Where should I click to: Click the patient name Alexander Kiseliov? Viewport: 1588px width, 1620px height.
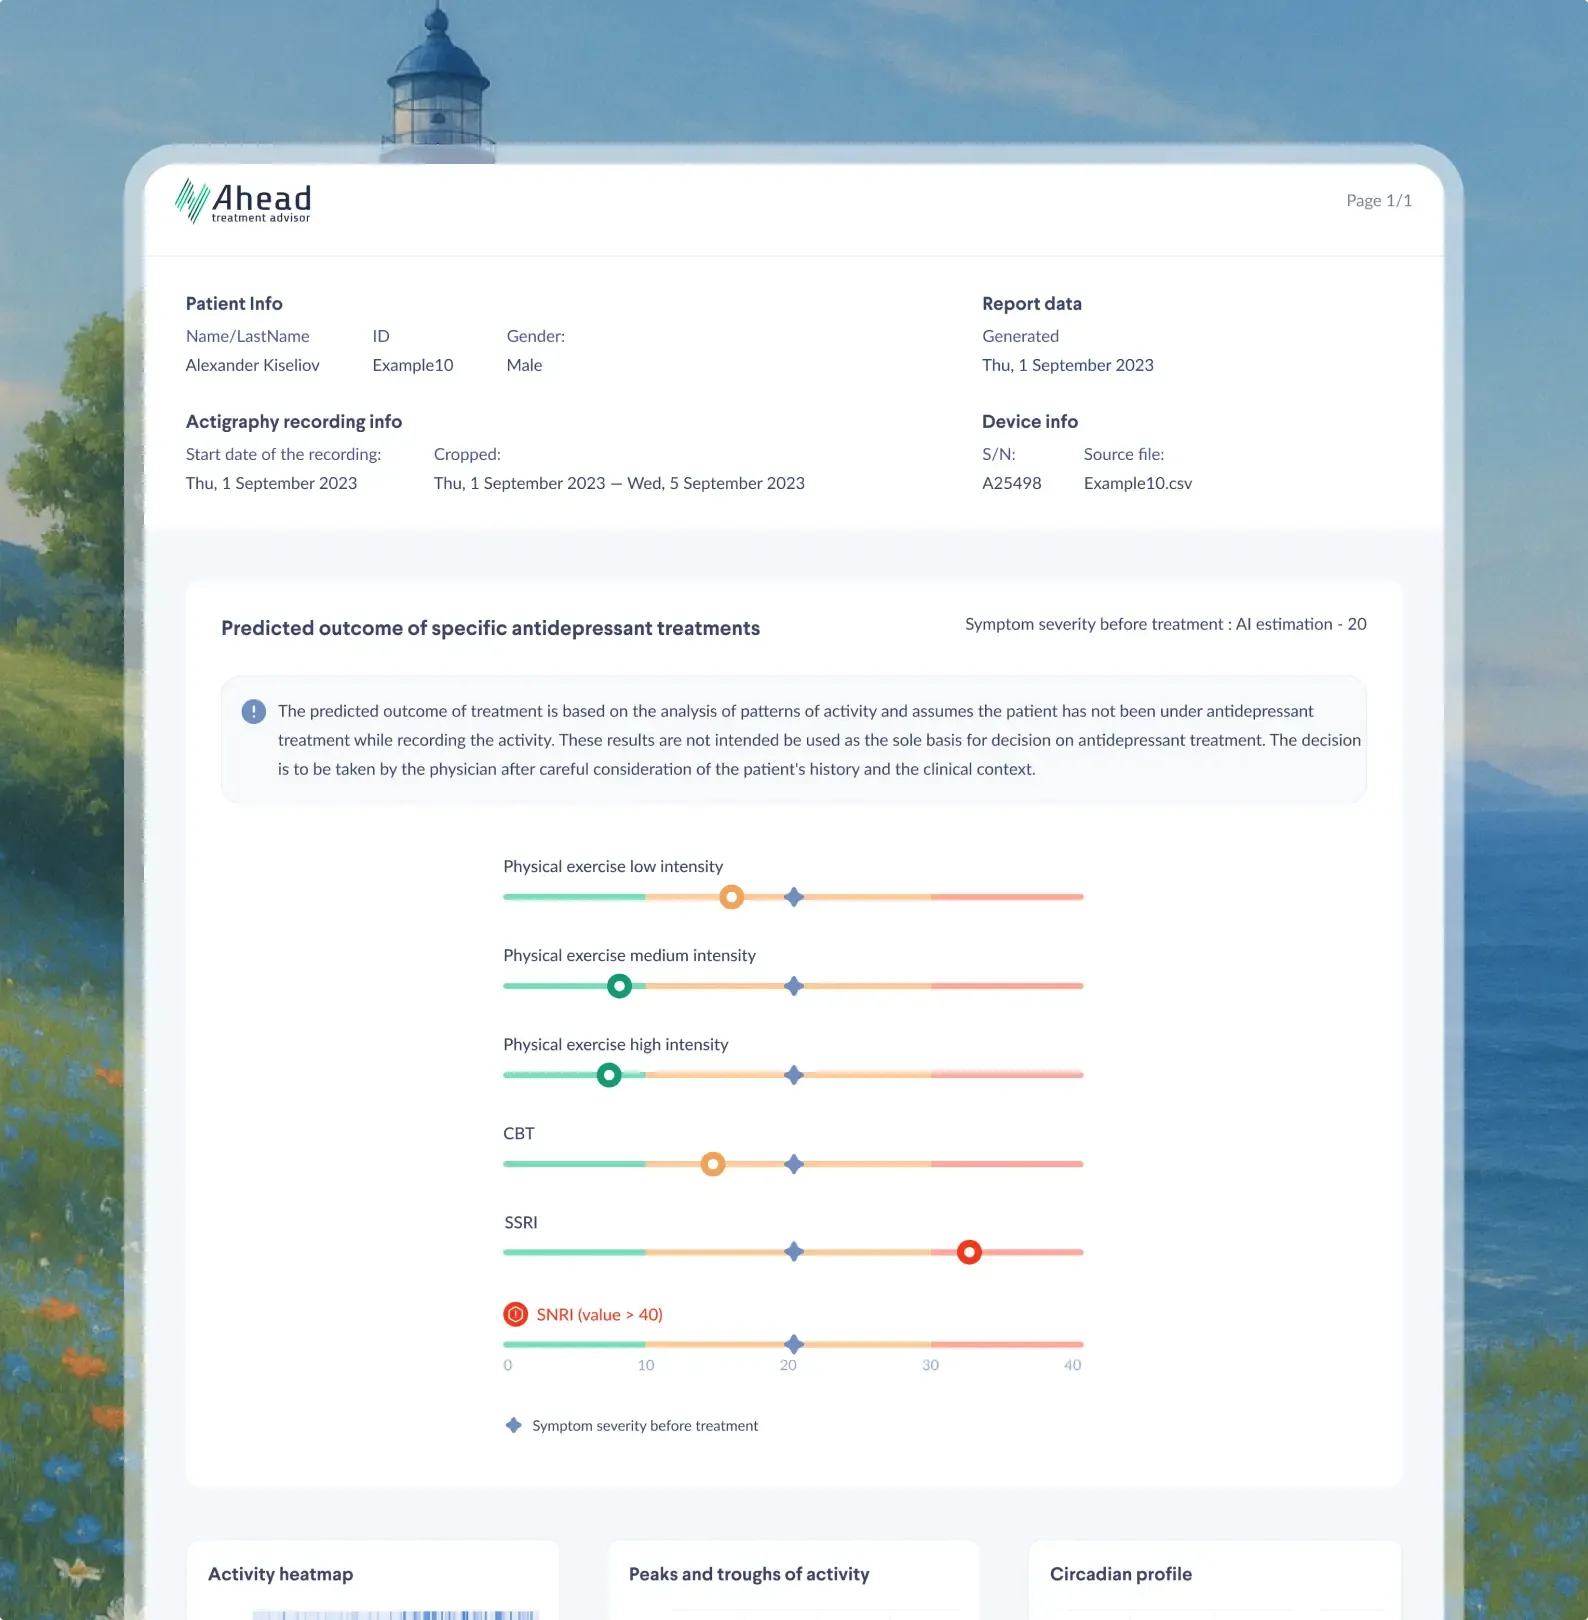[253, 365]
